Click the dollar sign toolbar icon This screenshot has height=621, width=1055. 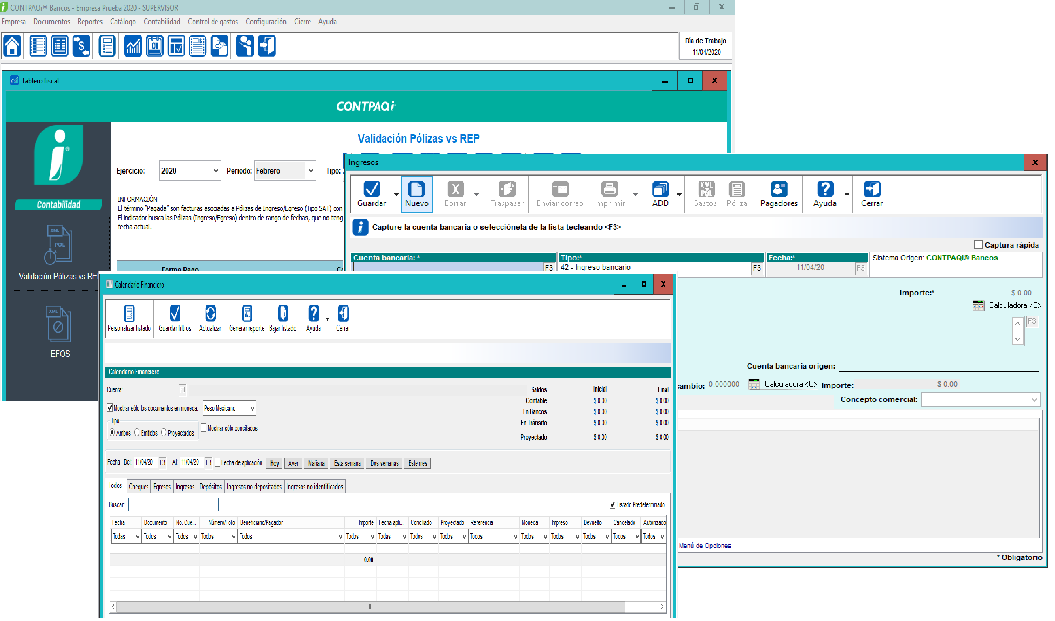pyautogui.click(x=81, y=46)
